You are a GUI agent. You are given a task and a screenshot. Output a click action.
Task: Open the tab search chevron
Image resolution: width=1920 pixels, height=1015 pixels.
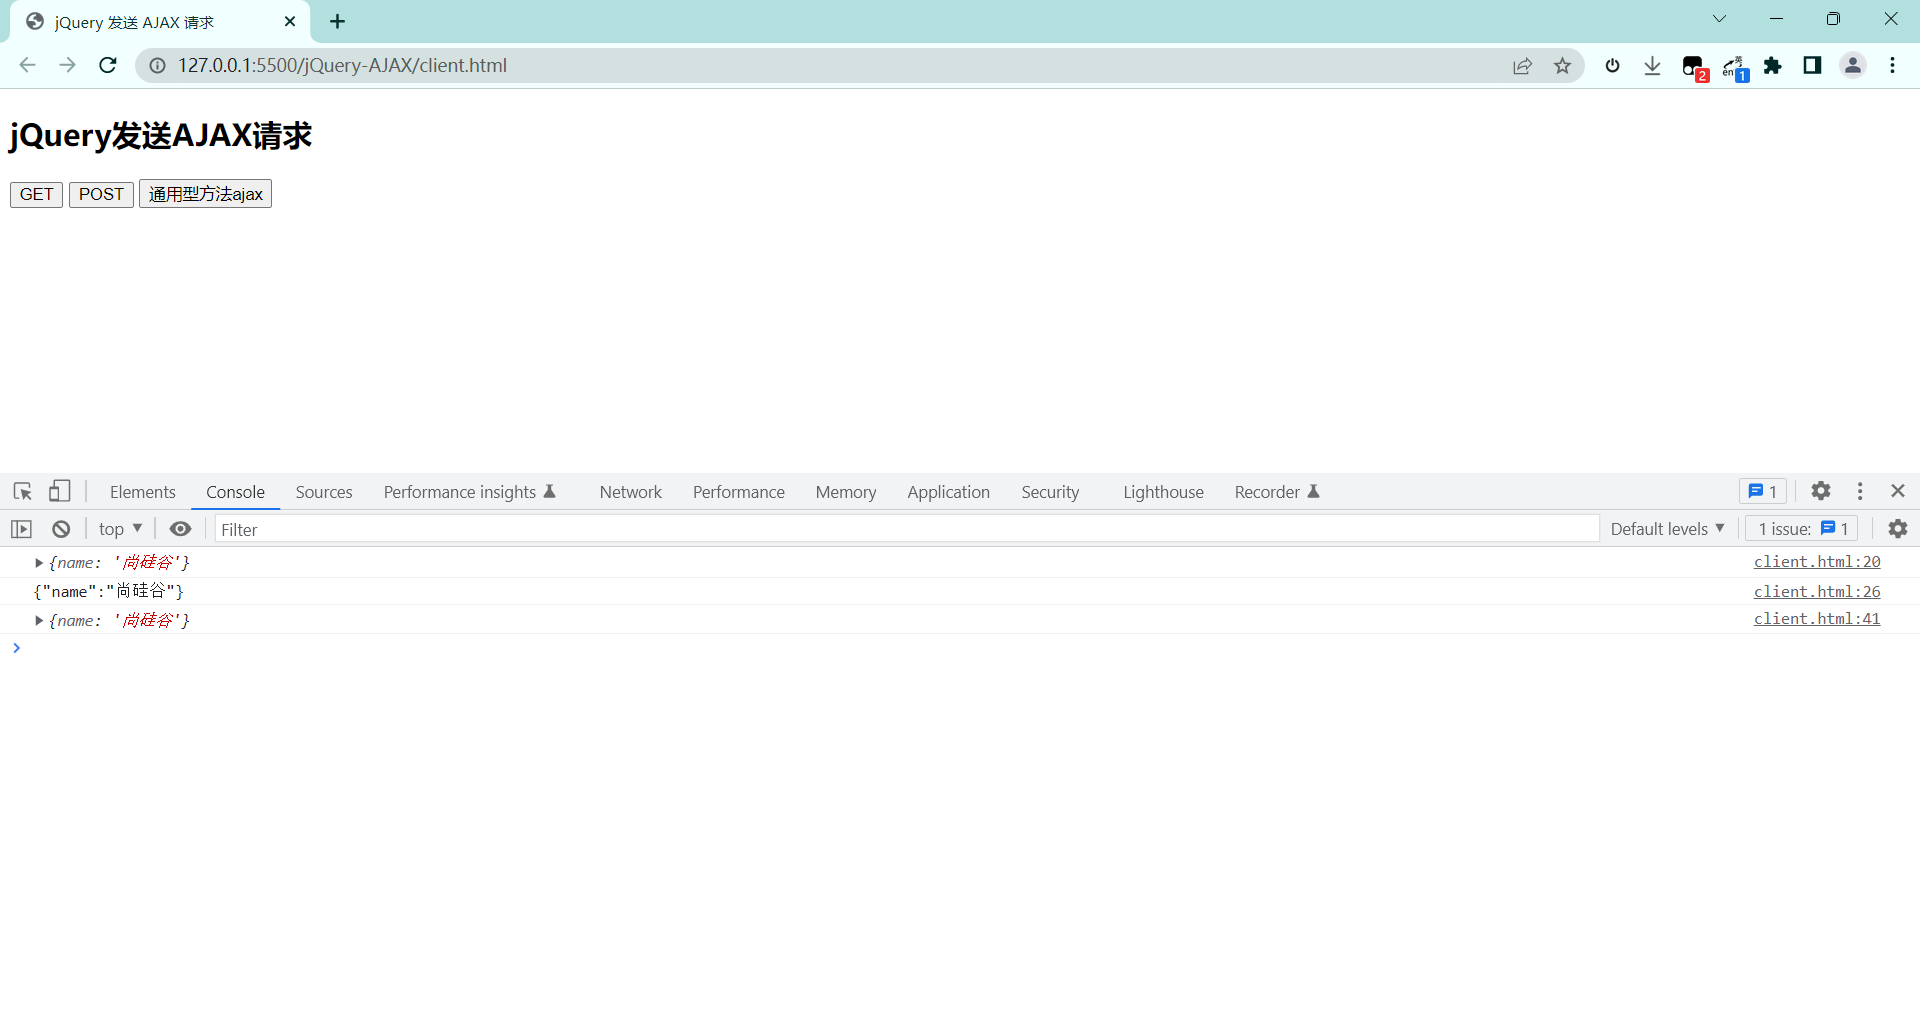click(1719, 19)
